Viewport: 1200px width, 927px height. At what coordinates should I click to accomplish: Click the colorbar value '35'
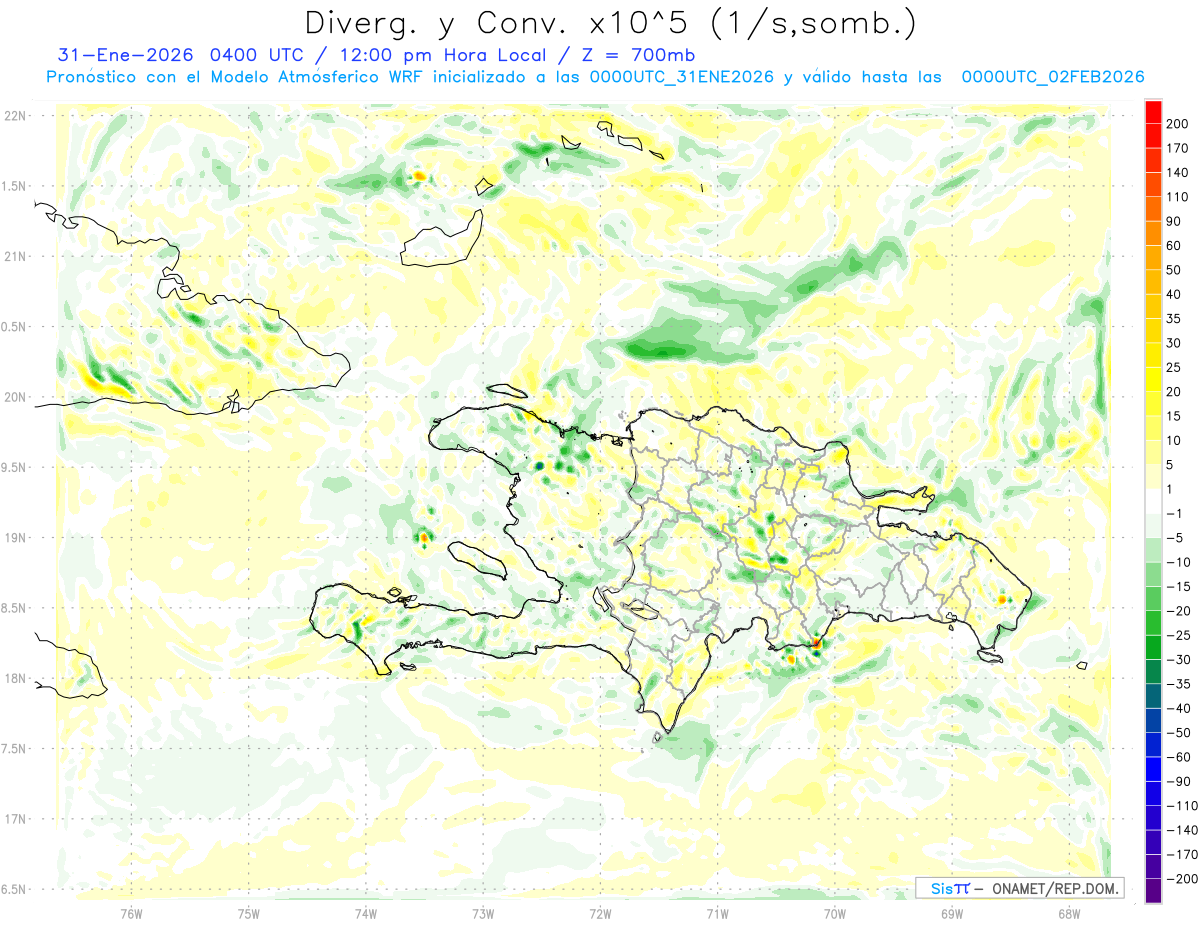(x=1175, y=319)
